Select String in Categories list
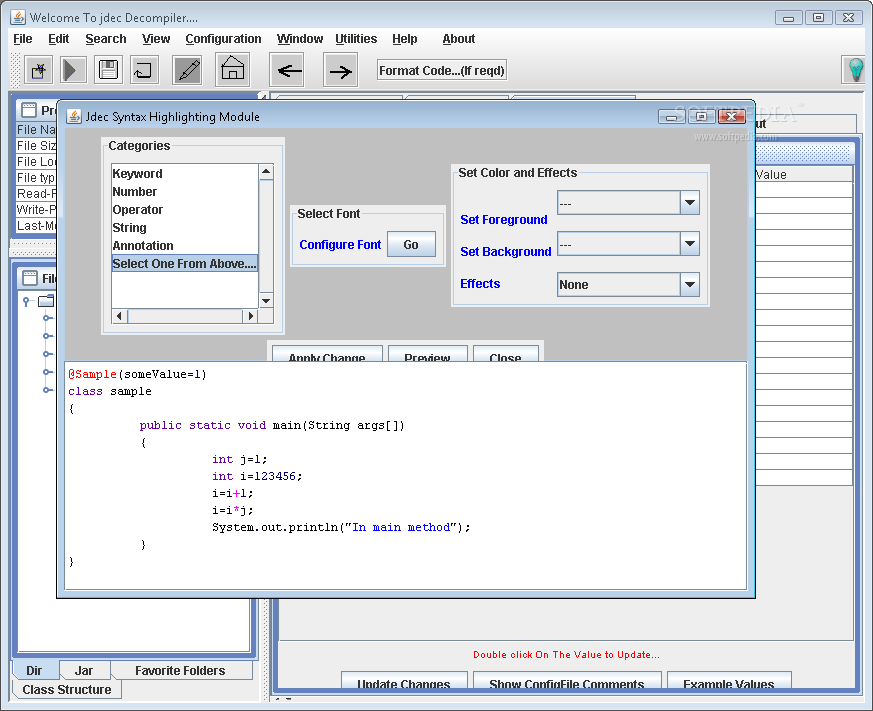Viewport: 873px width, 711px height. click(184, 227)
